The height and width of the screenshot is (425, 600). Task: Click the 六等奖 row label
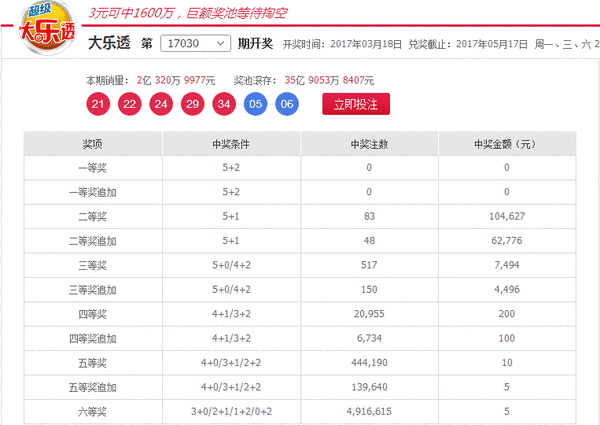click(93, 412)
